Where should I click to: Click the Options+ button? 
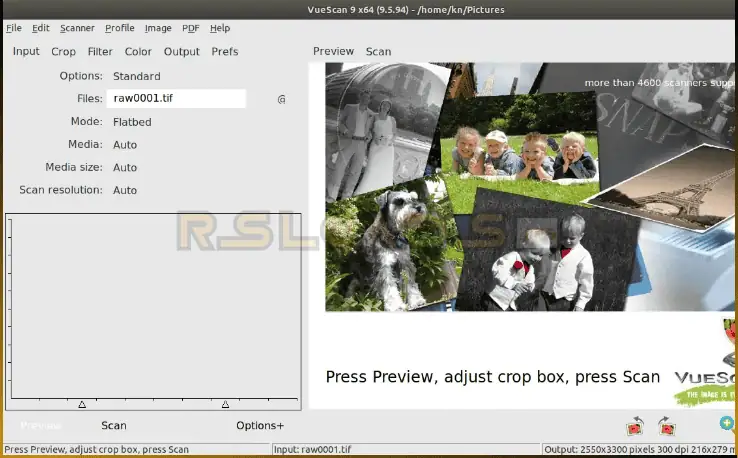tap(260, 425)
